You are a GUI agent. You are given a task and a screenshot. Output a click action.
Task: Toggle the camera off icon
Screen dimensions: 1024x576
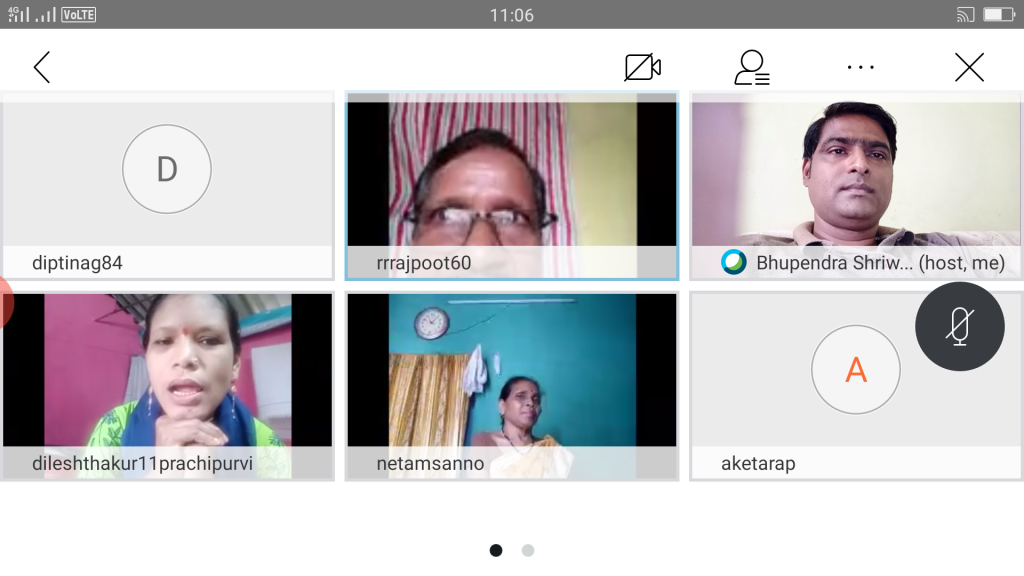click(x=642, y=67)
